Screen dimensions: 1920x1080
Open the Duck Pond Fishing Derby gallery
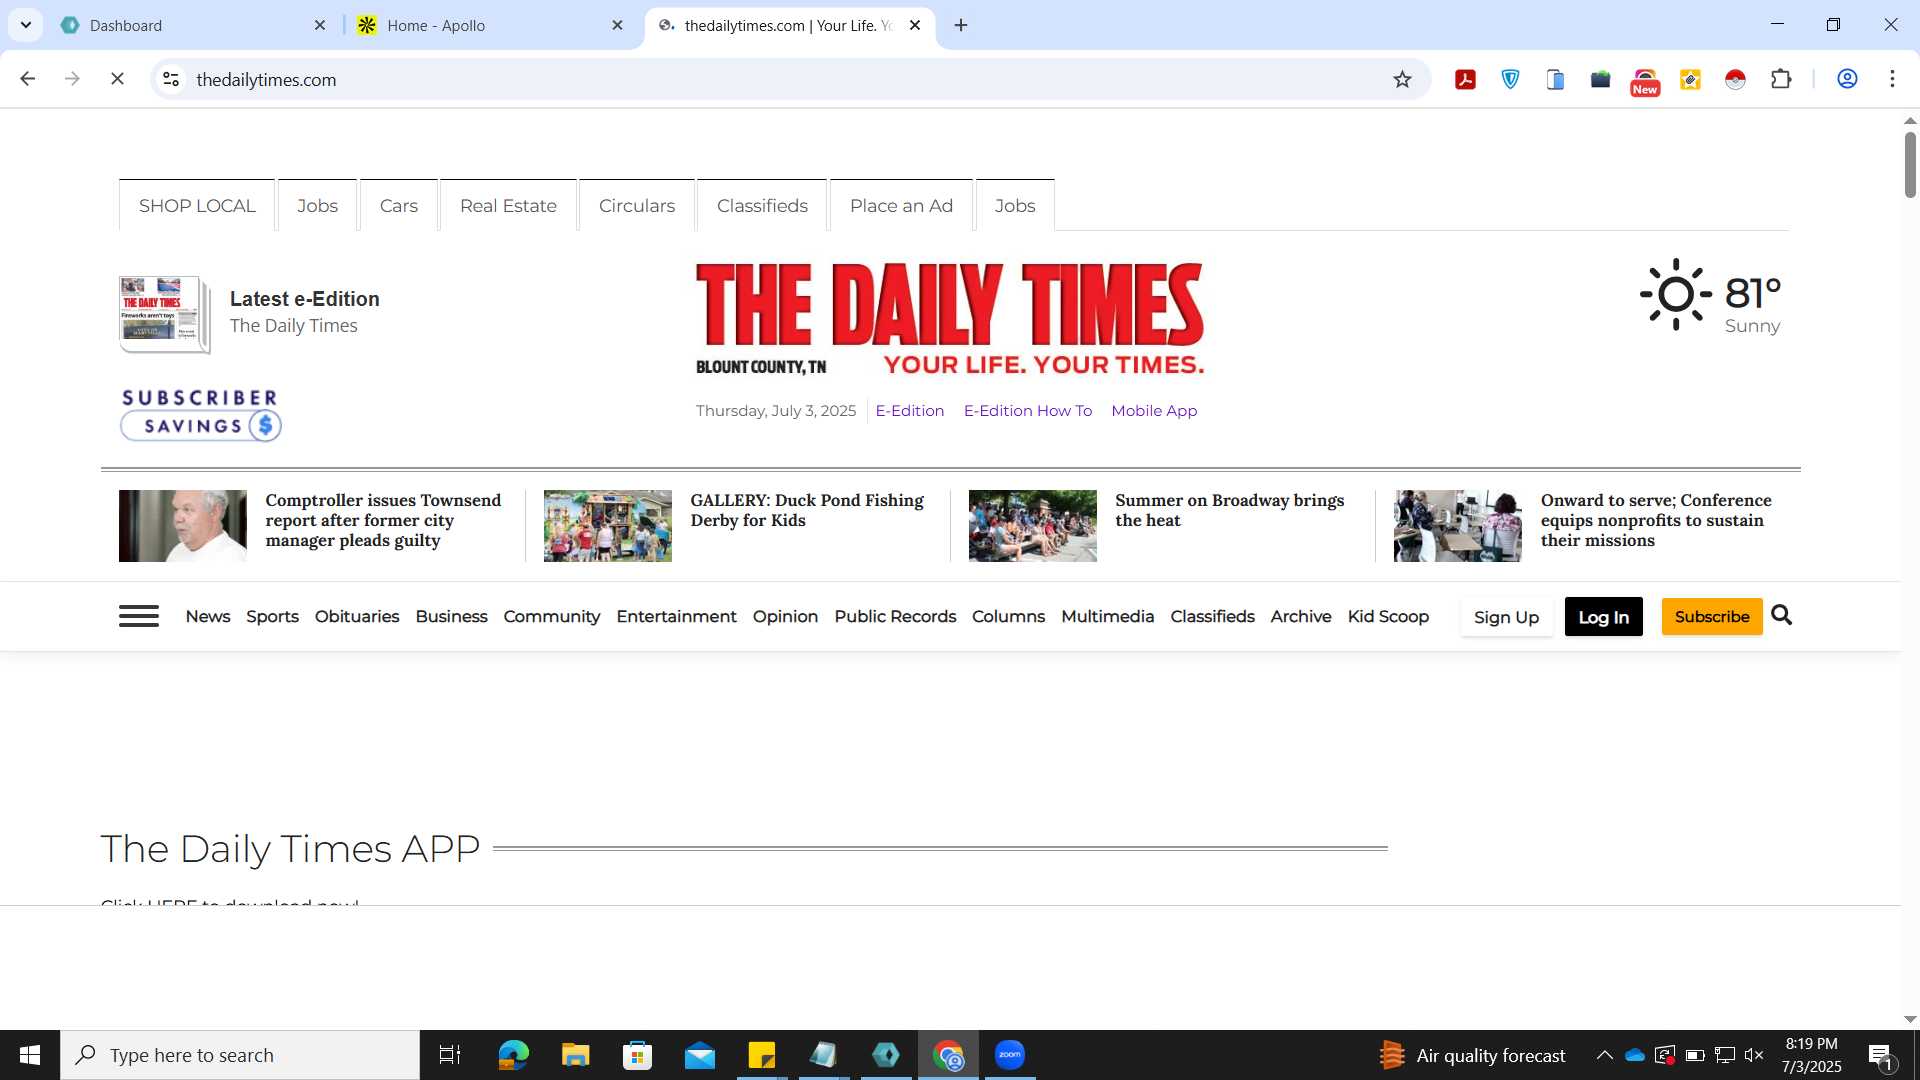[x=806, y=510]
